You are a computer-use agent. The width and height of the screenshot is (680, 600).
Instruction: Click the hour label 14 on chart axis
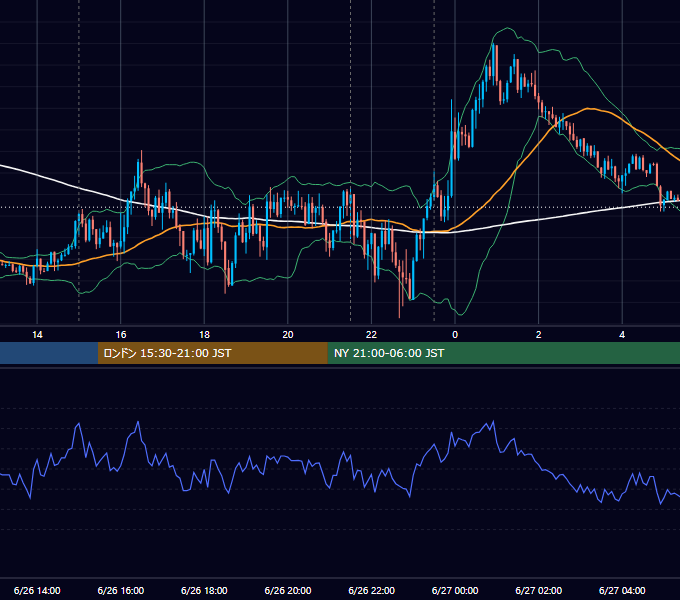[37, 334]
